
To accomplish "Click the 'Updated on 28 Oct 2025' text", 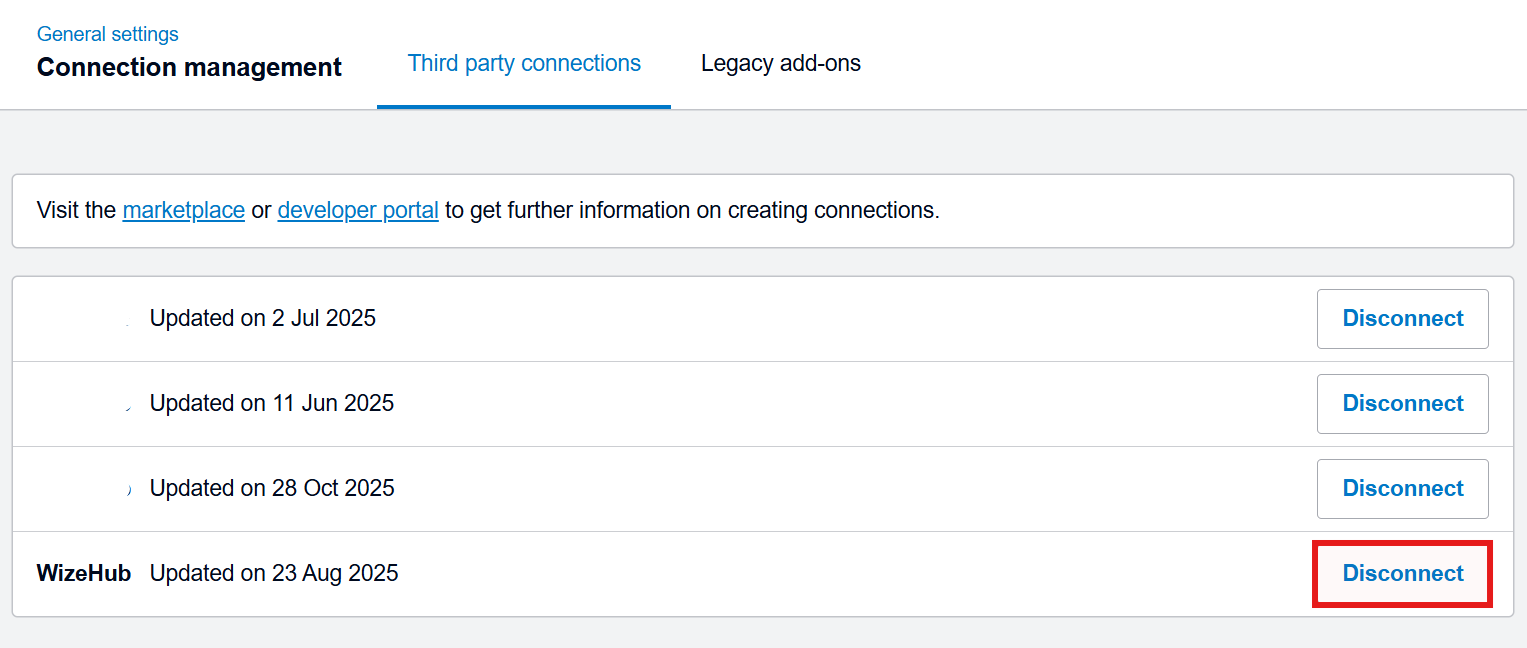I will (272, 489).
